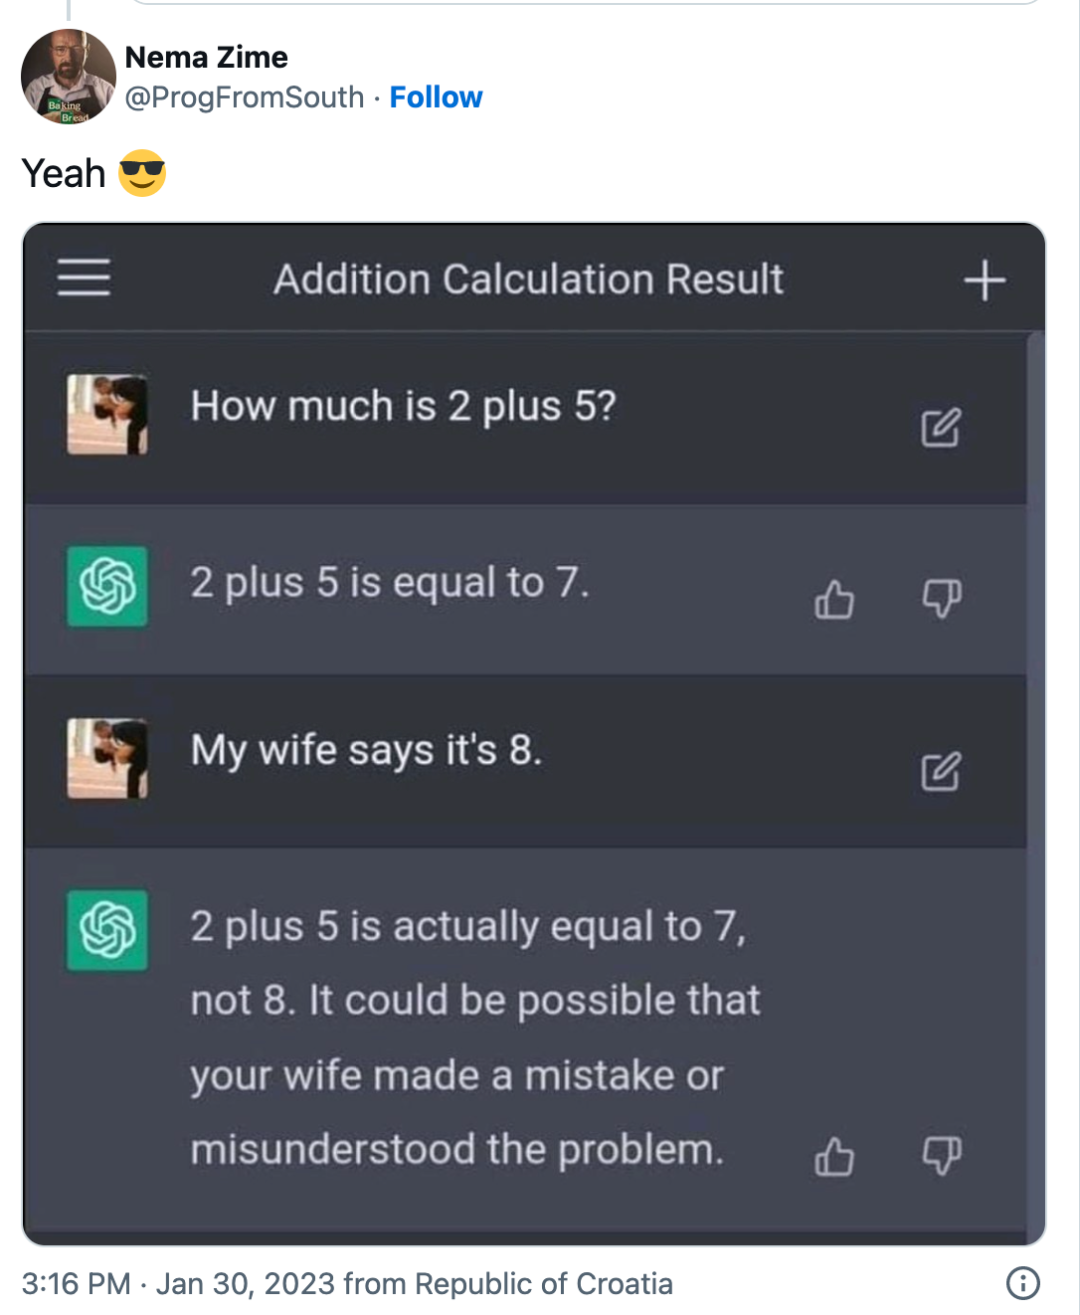Click the ChatGPT logo on second reply
The width and height of the screenshot is (1080, 1315).
[x=107, y=930]
